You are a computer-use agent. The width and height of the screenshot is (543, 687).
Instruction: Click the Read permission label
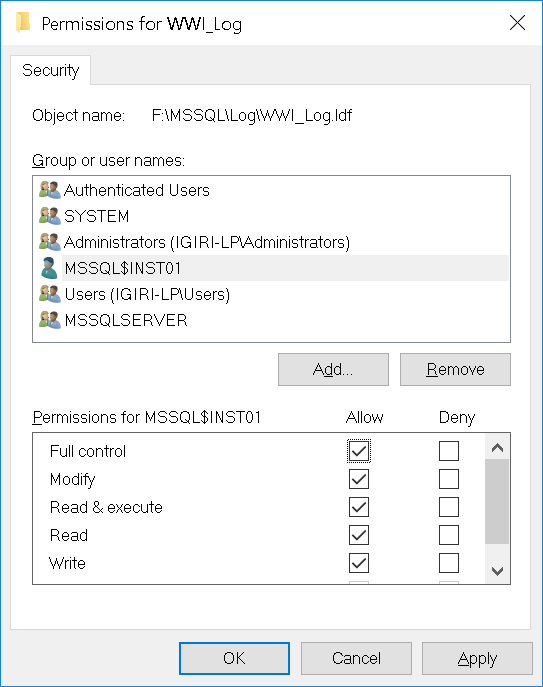tap(69, 535)
